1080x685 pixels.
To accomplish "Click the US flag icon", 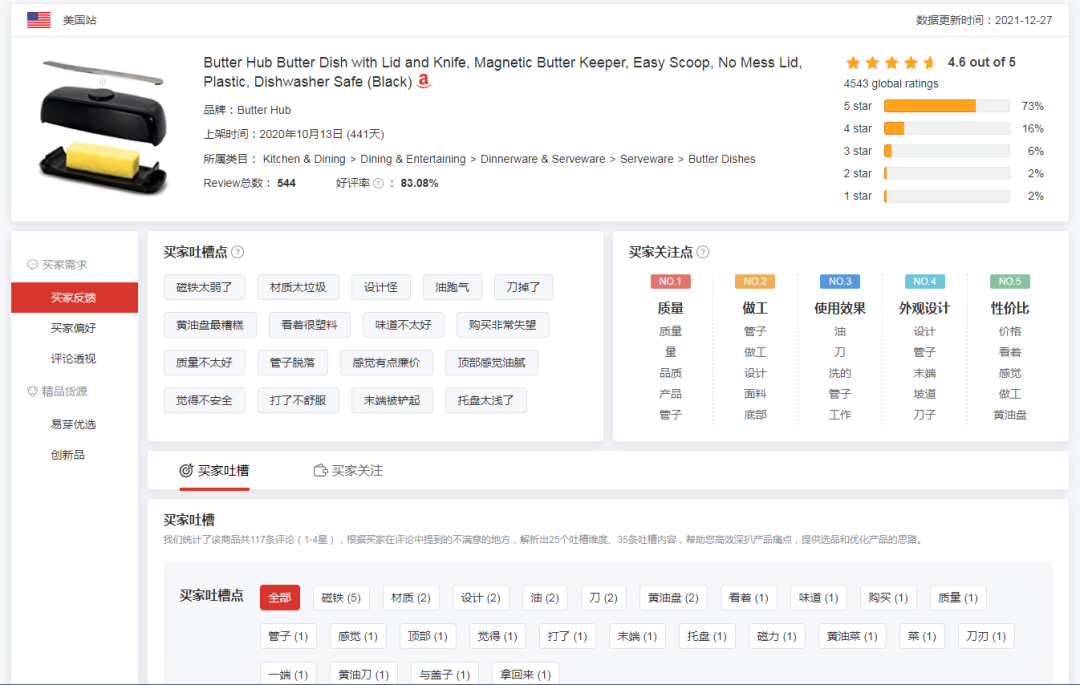I will (39, 20).
